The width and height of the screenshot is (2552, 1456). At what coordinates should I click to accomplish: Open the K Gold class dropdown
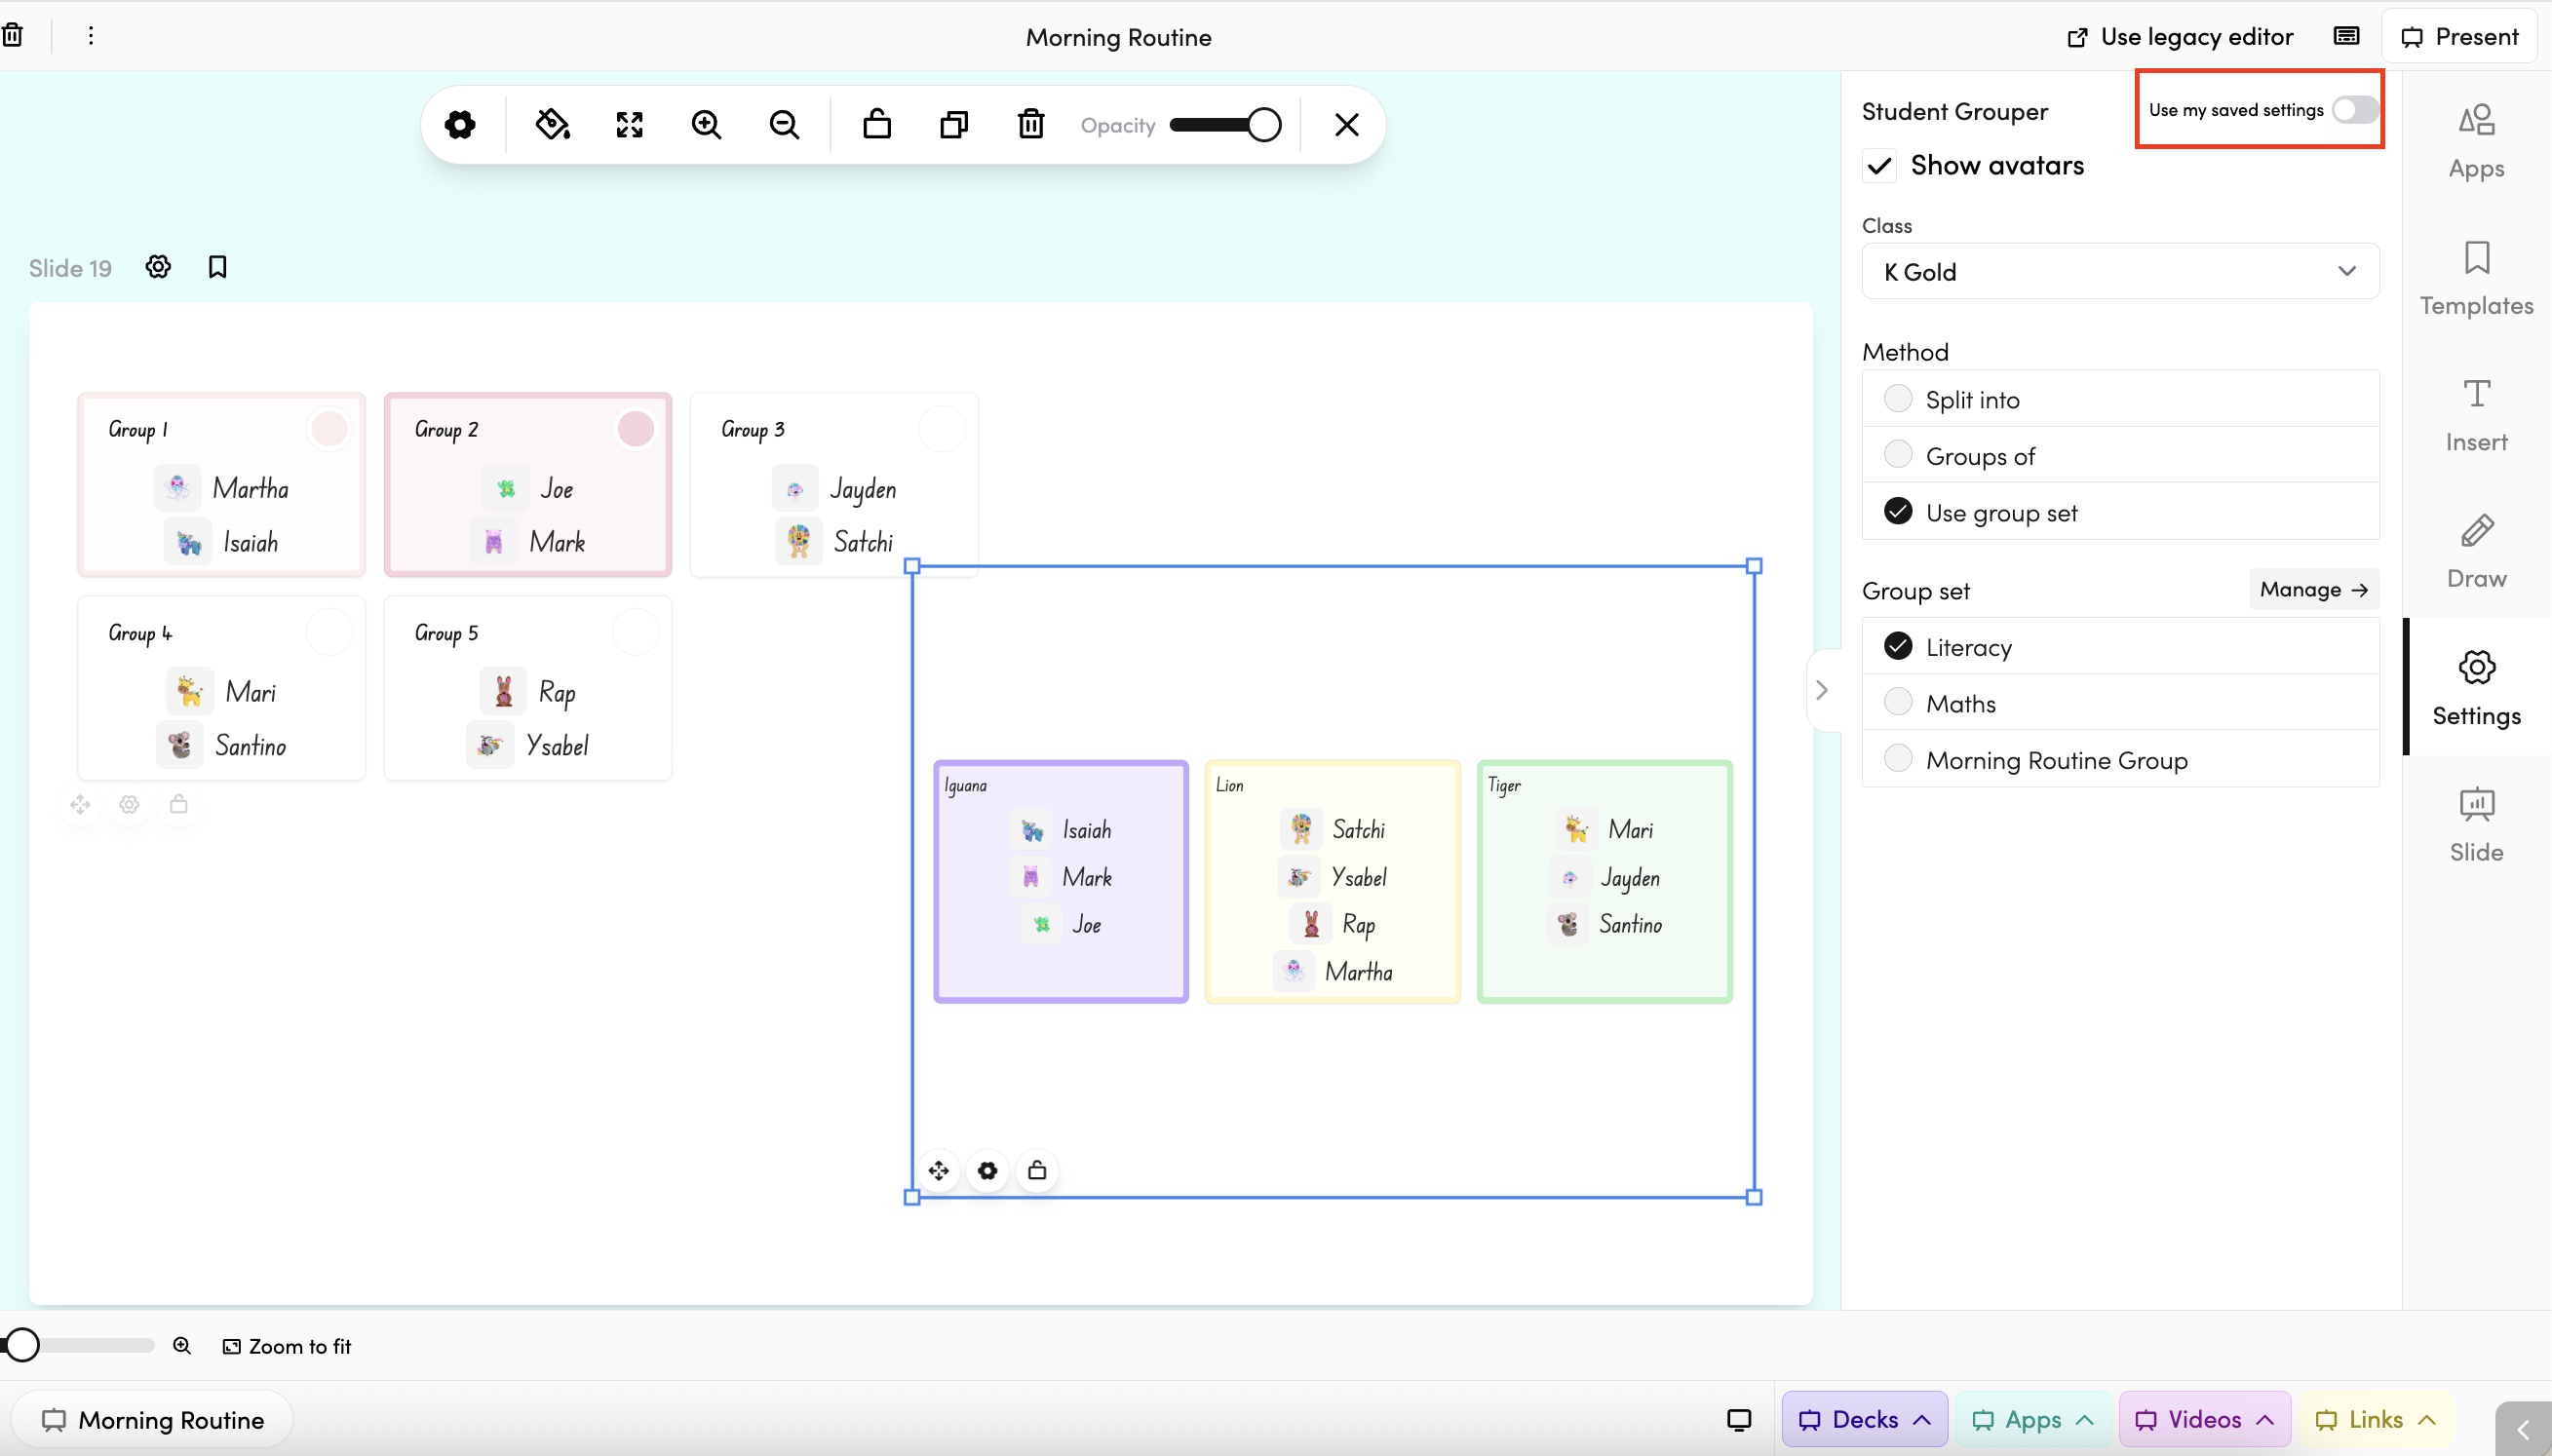[x=2120, y=271]
